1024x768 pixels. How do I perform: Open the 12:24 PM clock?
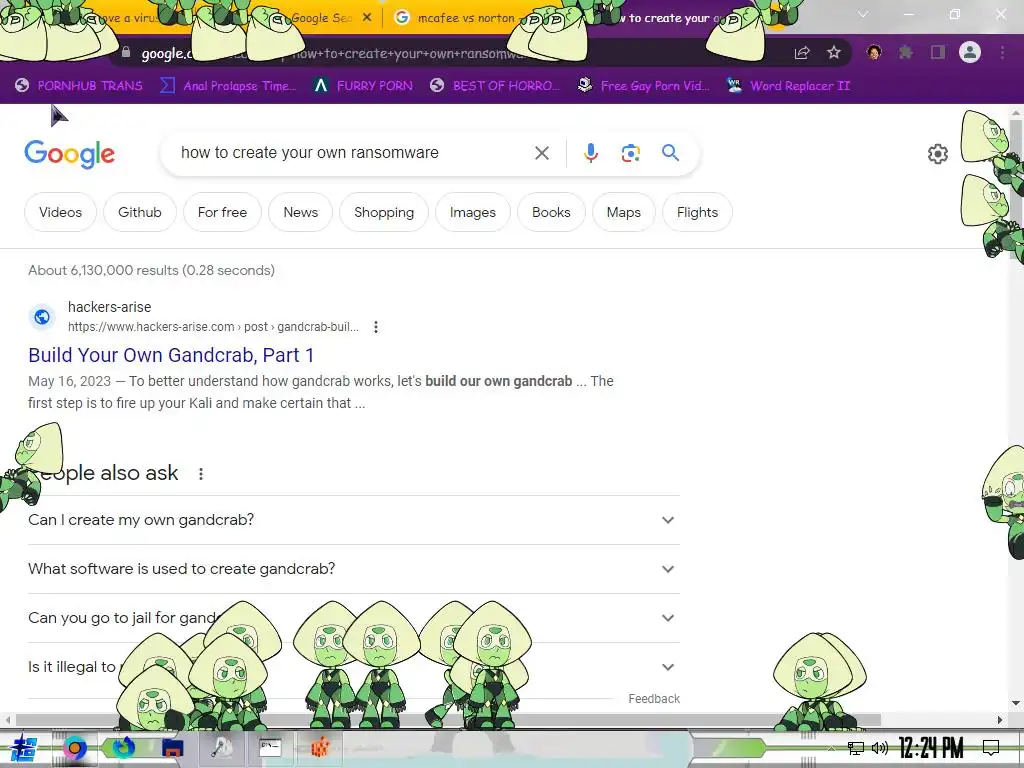[931, 748]
